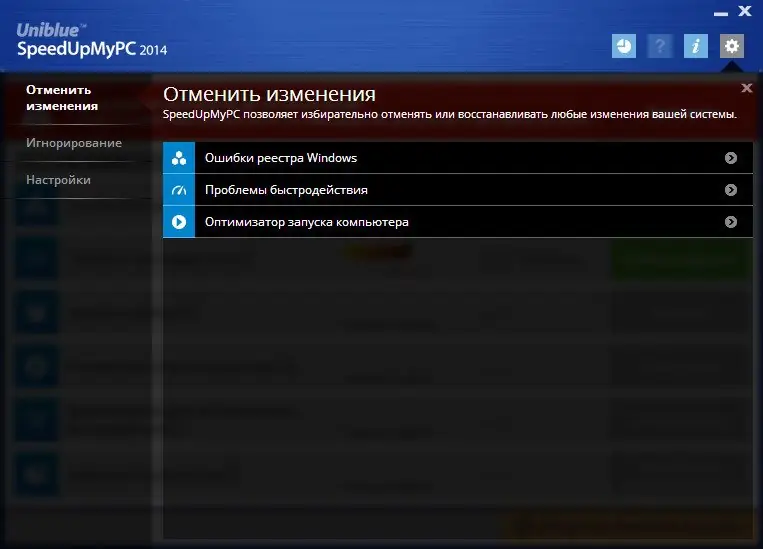Expand arrow for Ошибки реестра Windows
763x549 pixels.
(731, 158)
